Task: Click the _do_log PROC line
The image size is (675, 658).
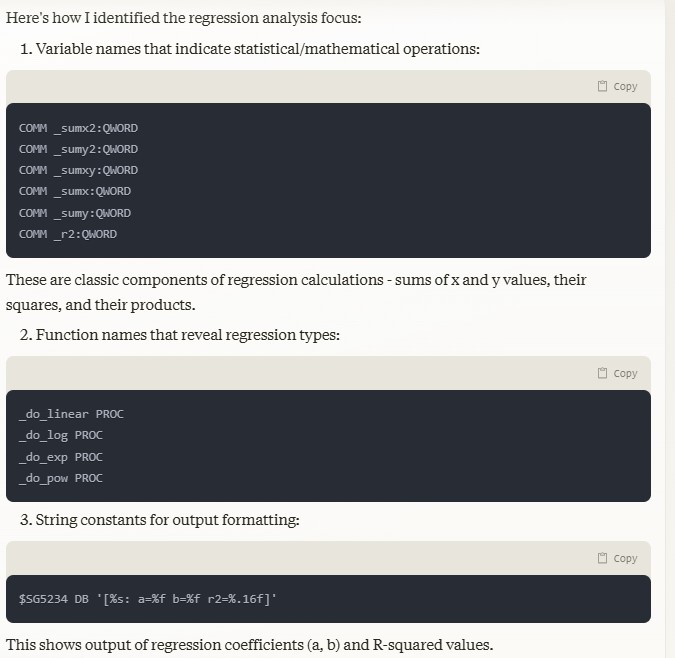Action: pyautogui.click(x=61, y=435)
